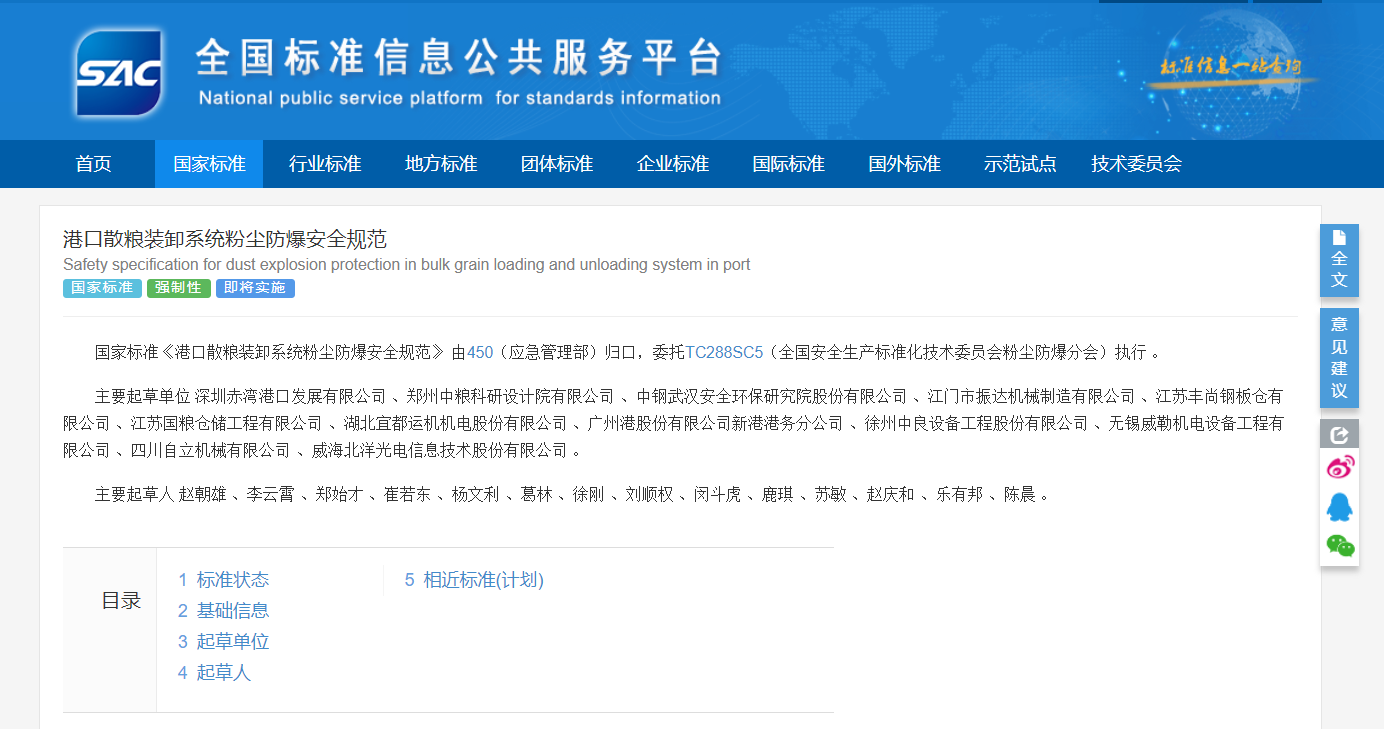The height and width of the screenshot is (729, 1384).
Task: Open the 技术委员会 navigation tab
Action: 1136,164
